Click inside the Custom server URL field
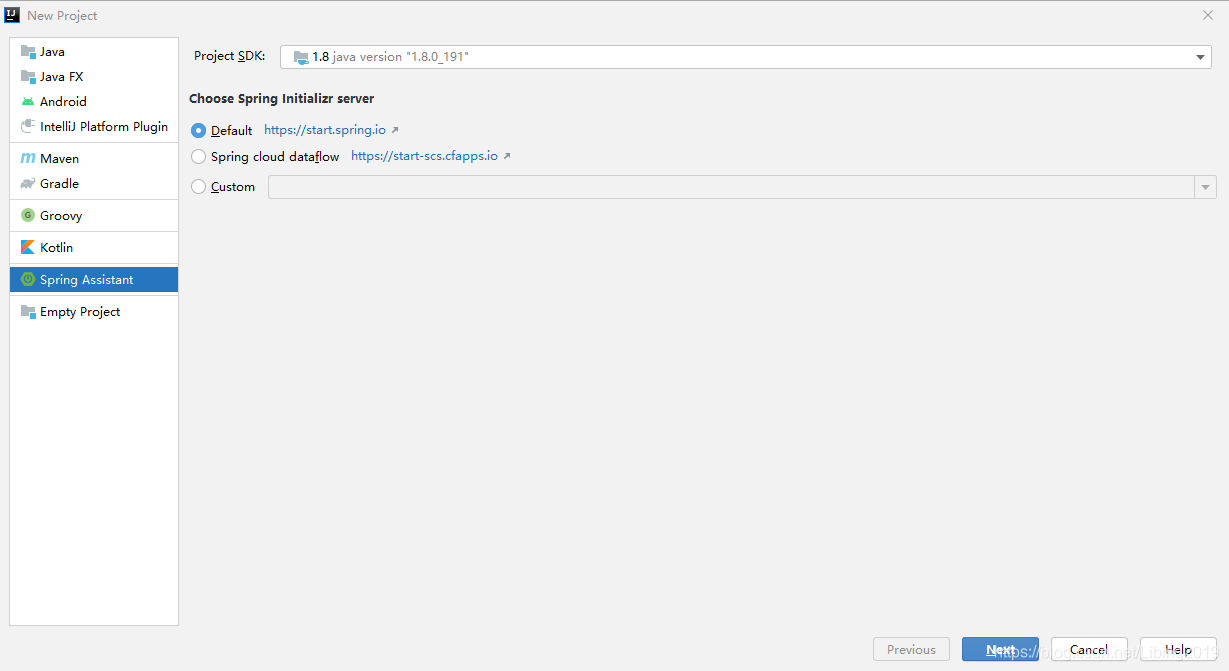 click(x=731, y=187)
